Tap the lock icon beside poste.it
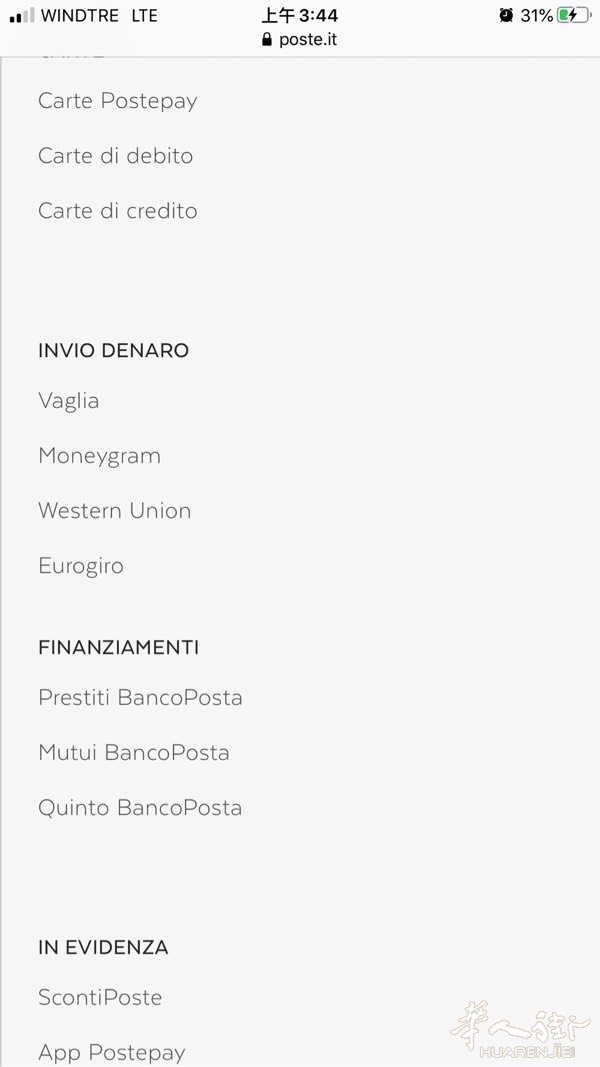The image size is (600, 1067). click(x=266, y=40)
